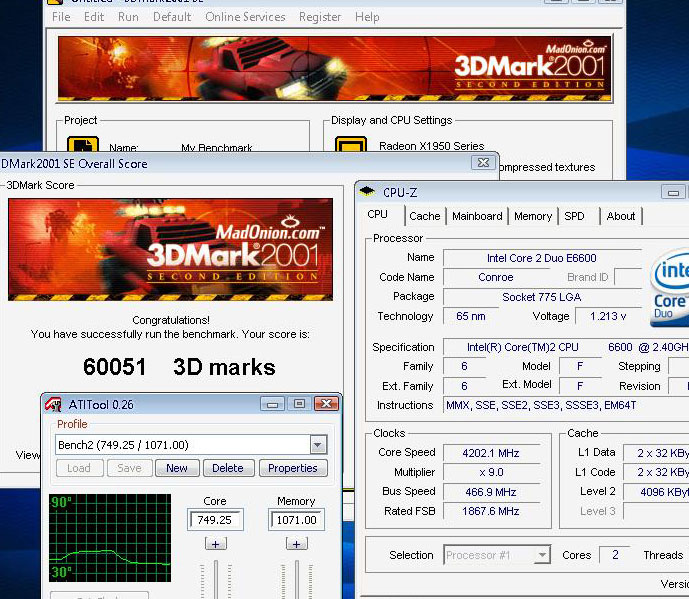Minimize the ATITool window
689x599 pixels.
272,404
